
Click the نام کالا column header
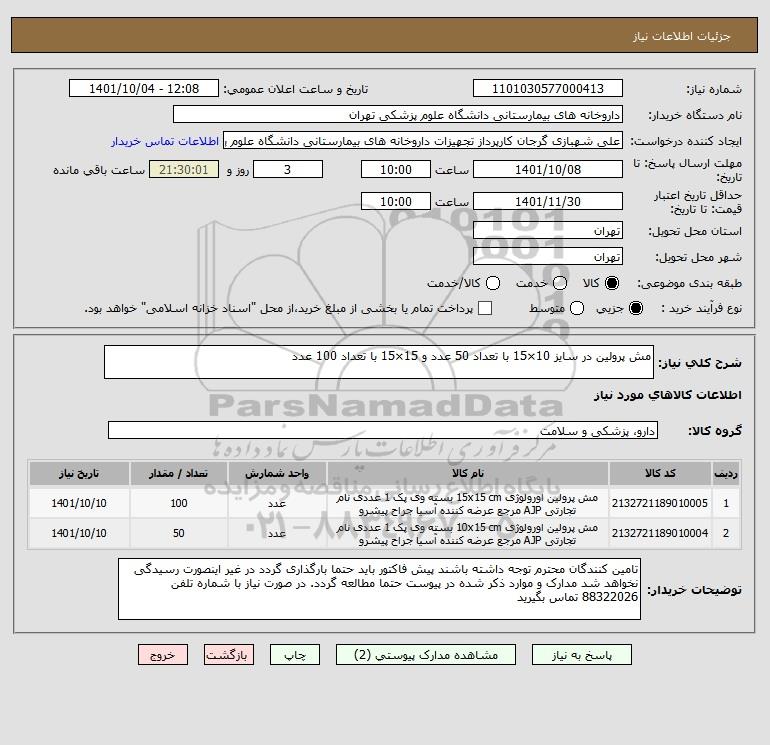[468, 473]
